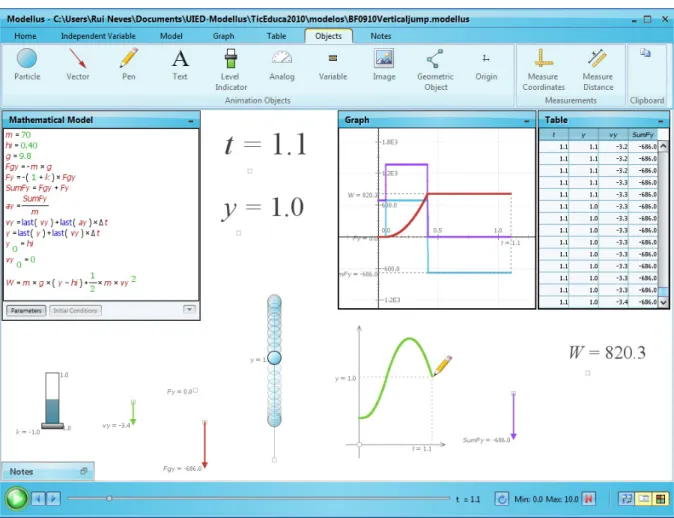Click the time slider handle

[109, 498]
